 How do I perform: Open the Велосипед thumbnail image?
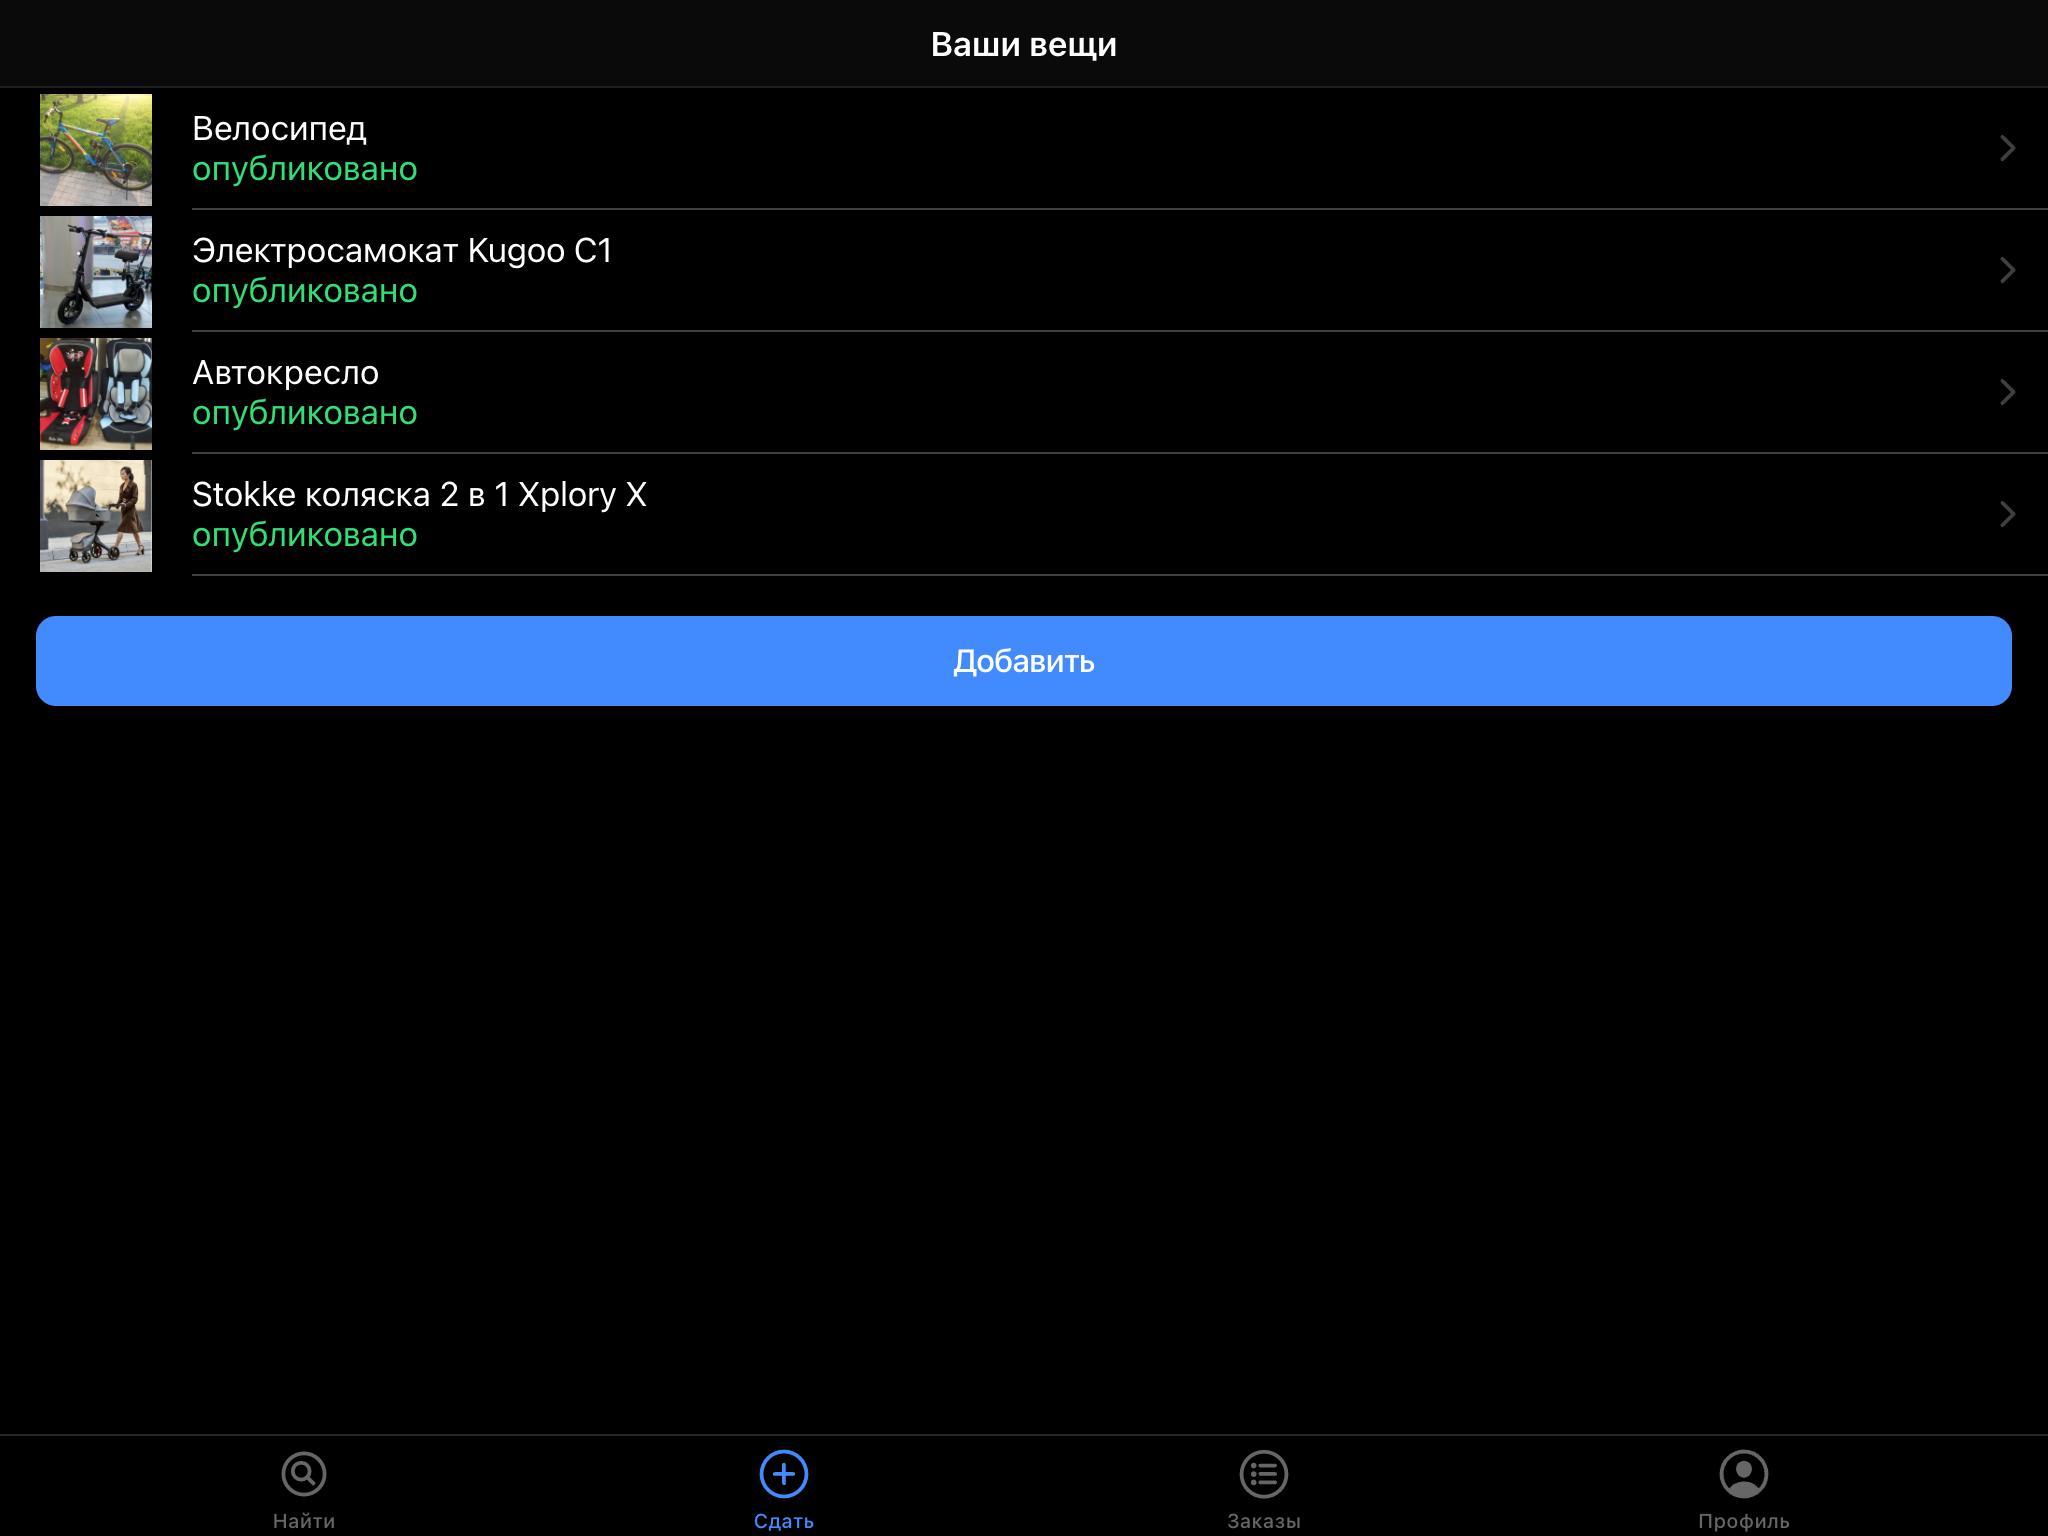click(96, 150)
